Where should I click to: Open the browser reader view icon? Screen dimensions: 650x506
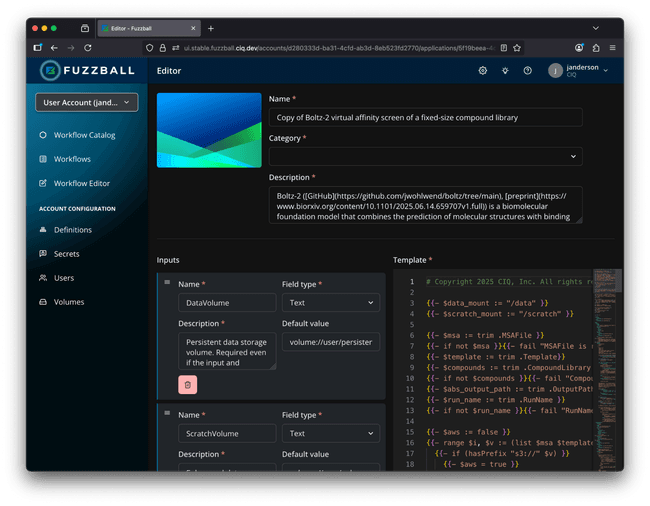click(504, 48)
